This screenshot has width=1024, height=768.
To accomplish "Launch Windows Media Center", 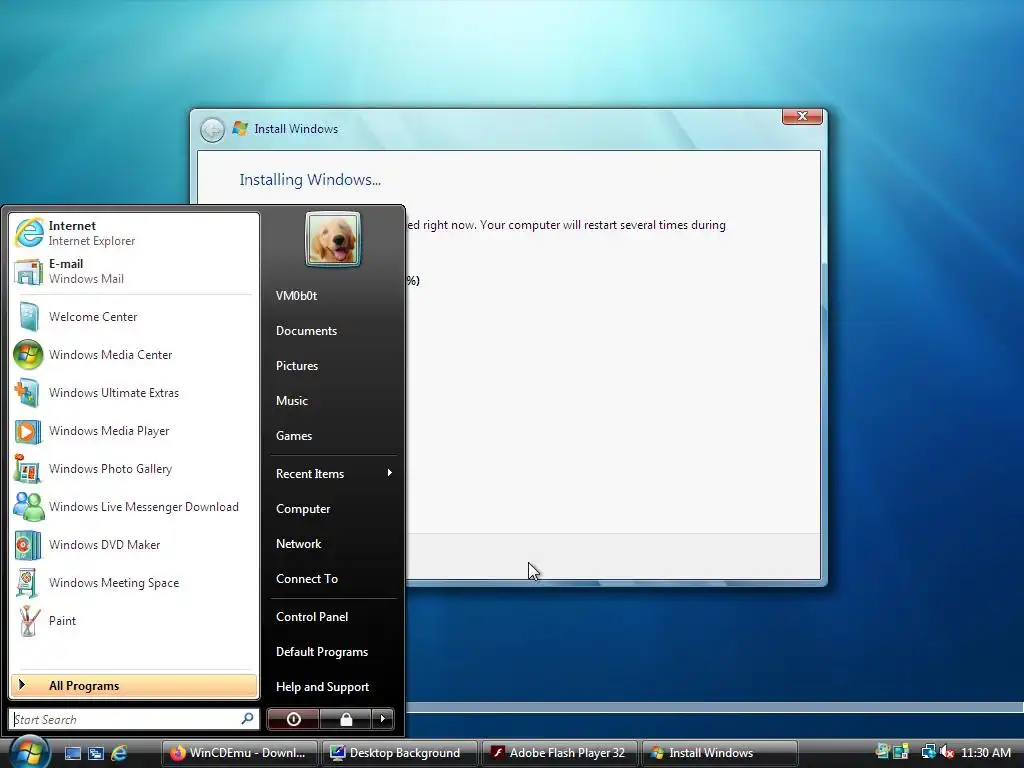I will 134,355.
